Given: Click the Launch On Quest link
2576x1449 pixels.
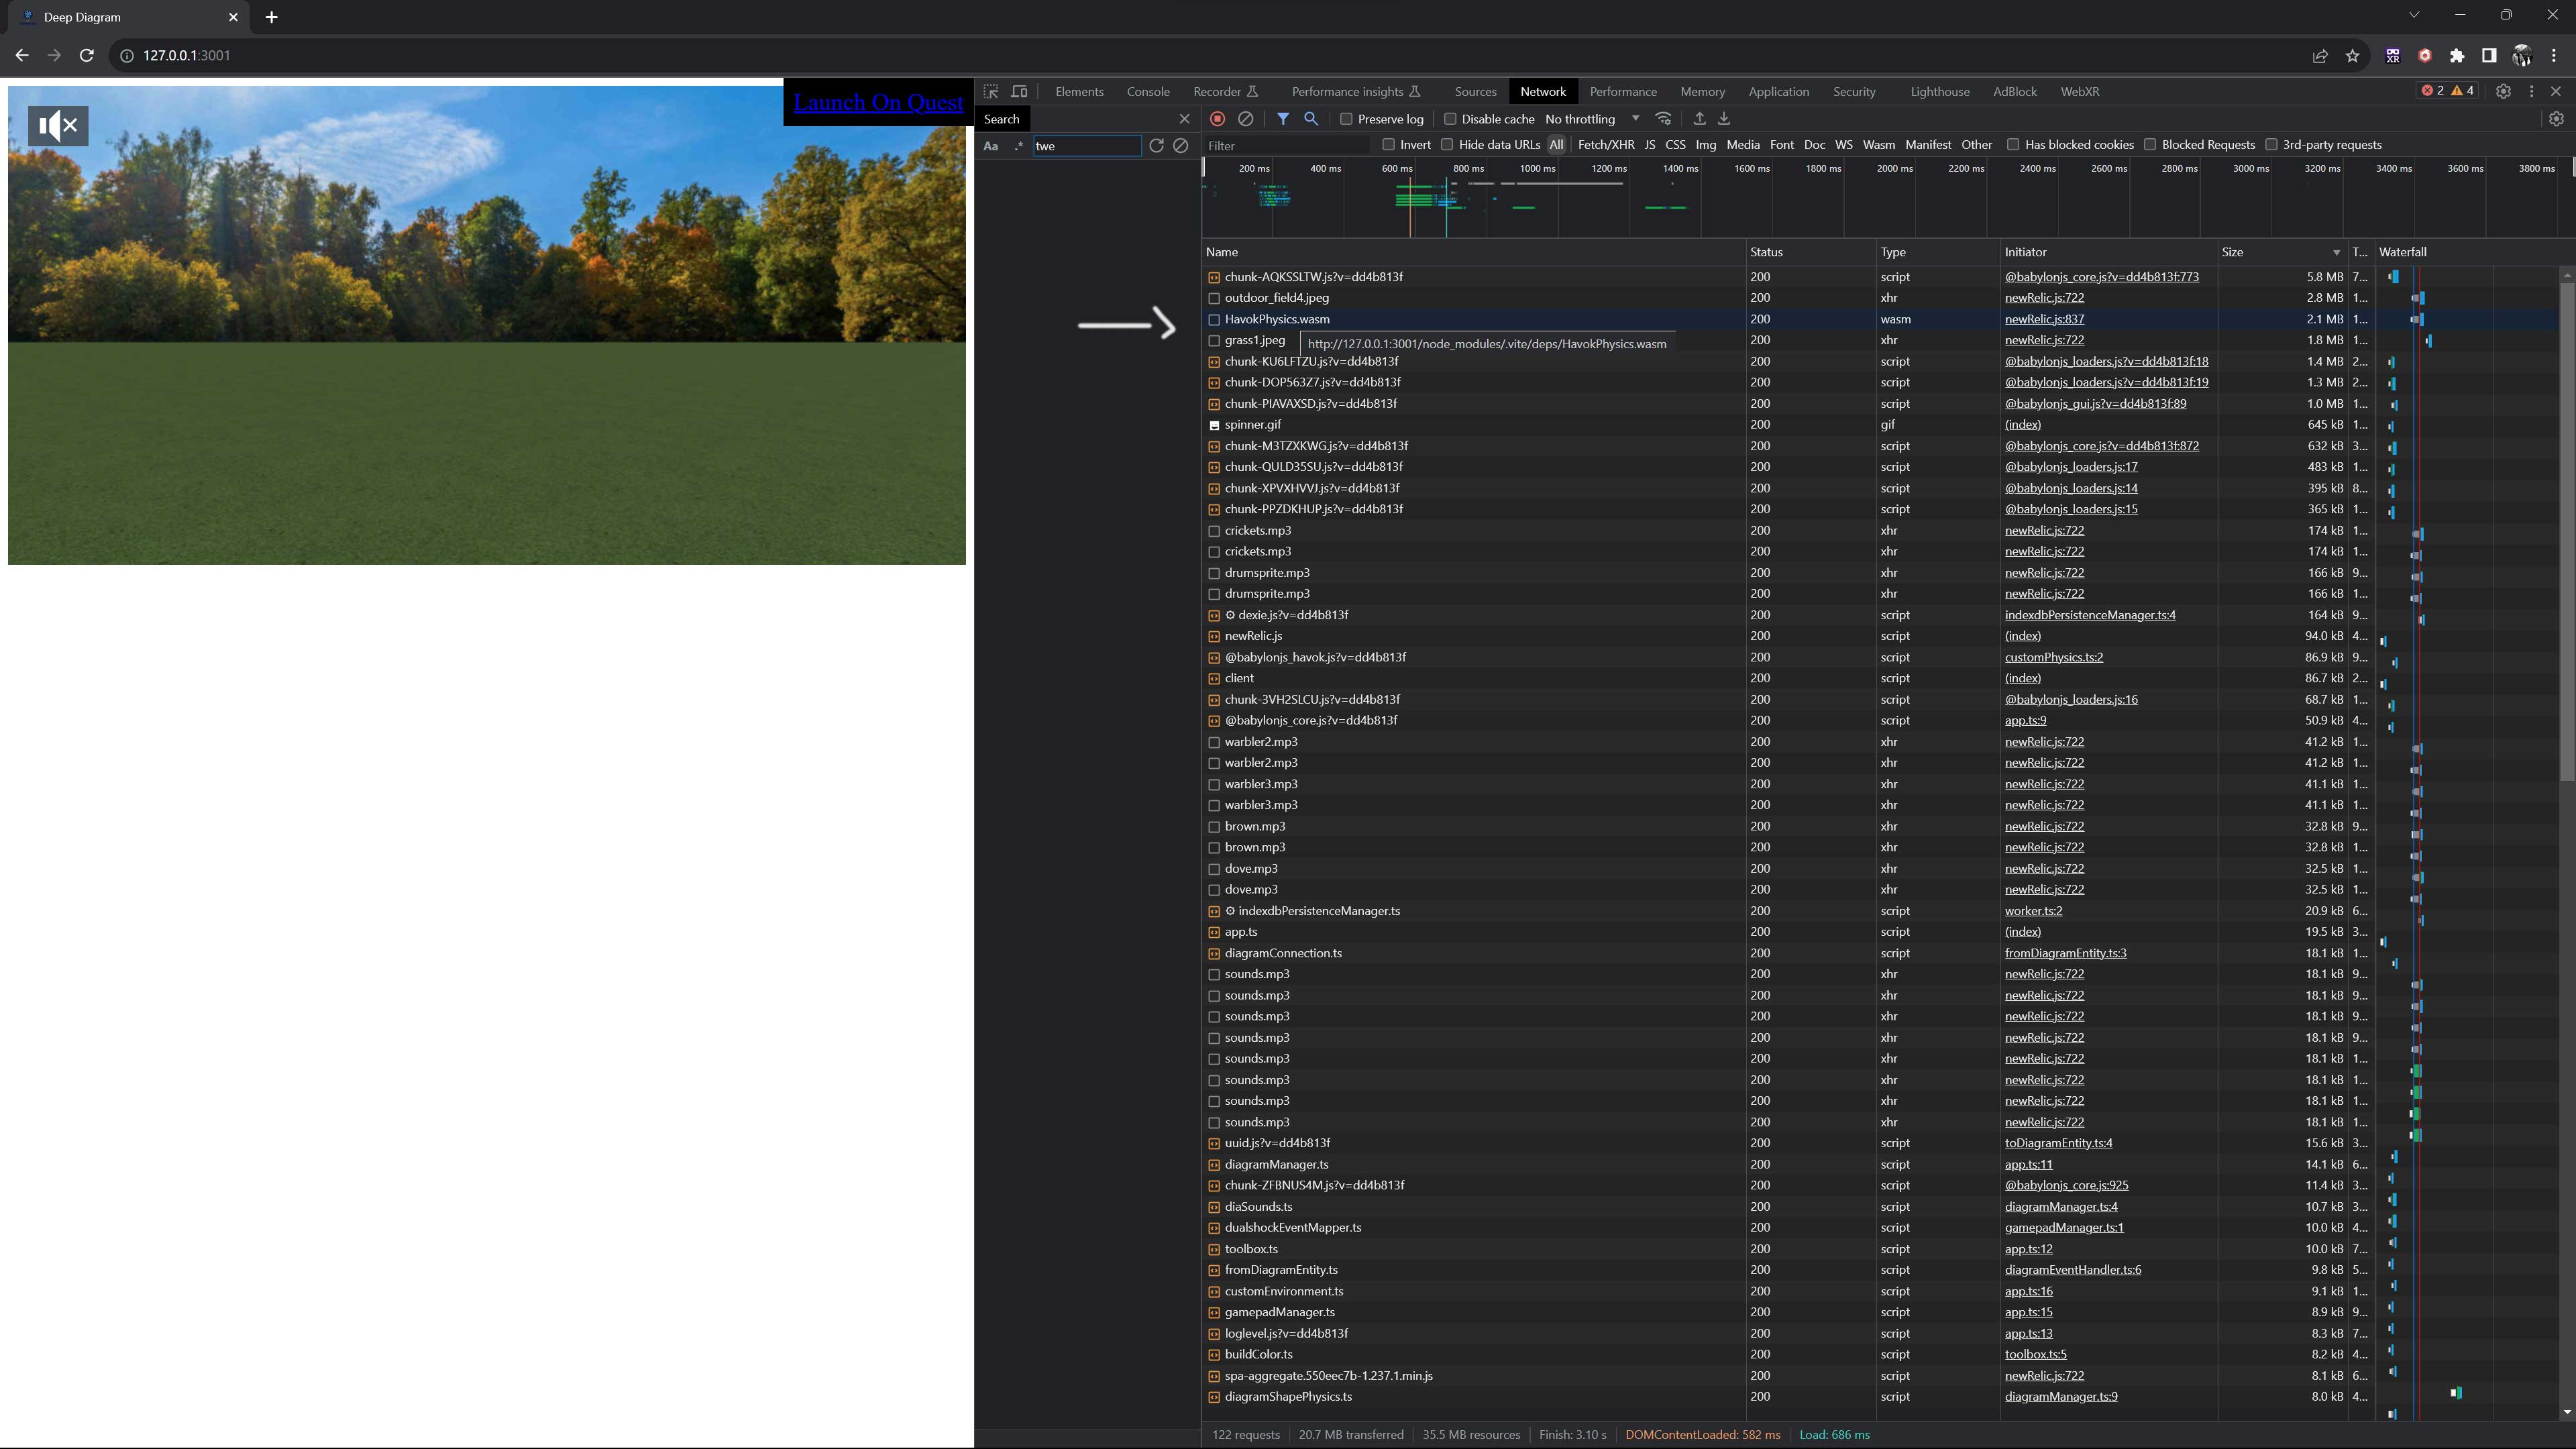Looking at the screenshot, I should 878,102.
